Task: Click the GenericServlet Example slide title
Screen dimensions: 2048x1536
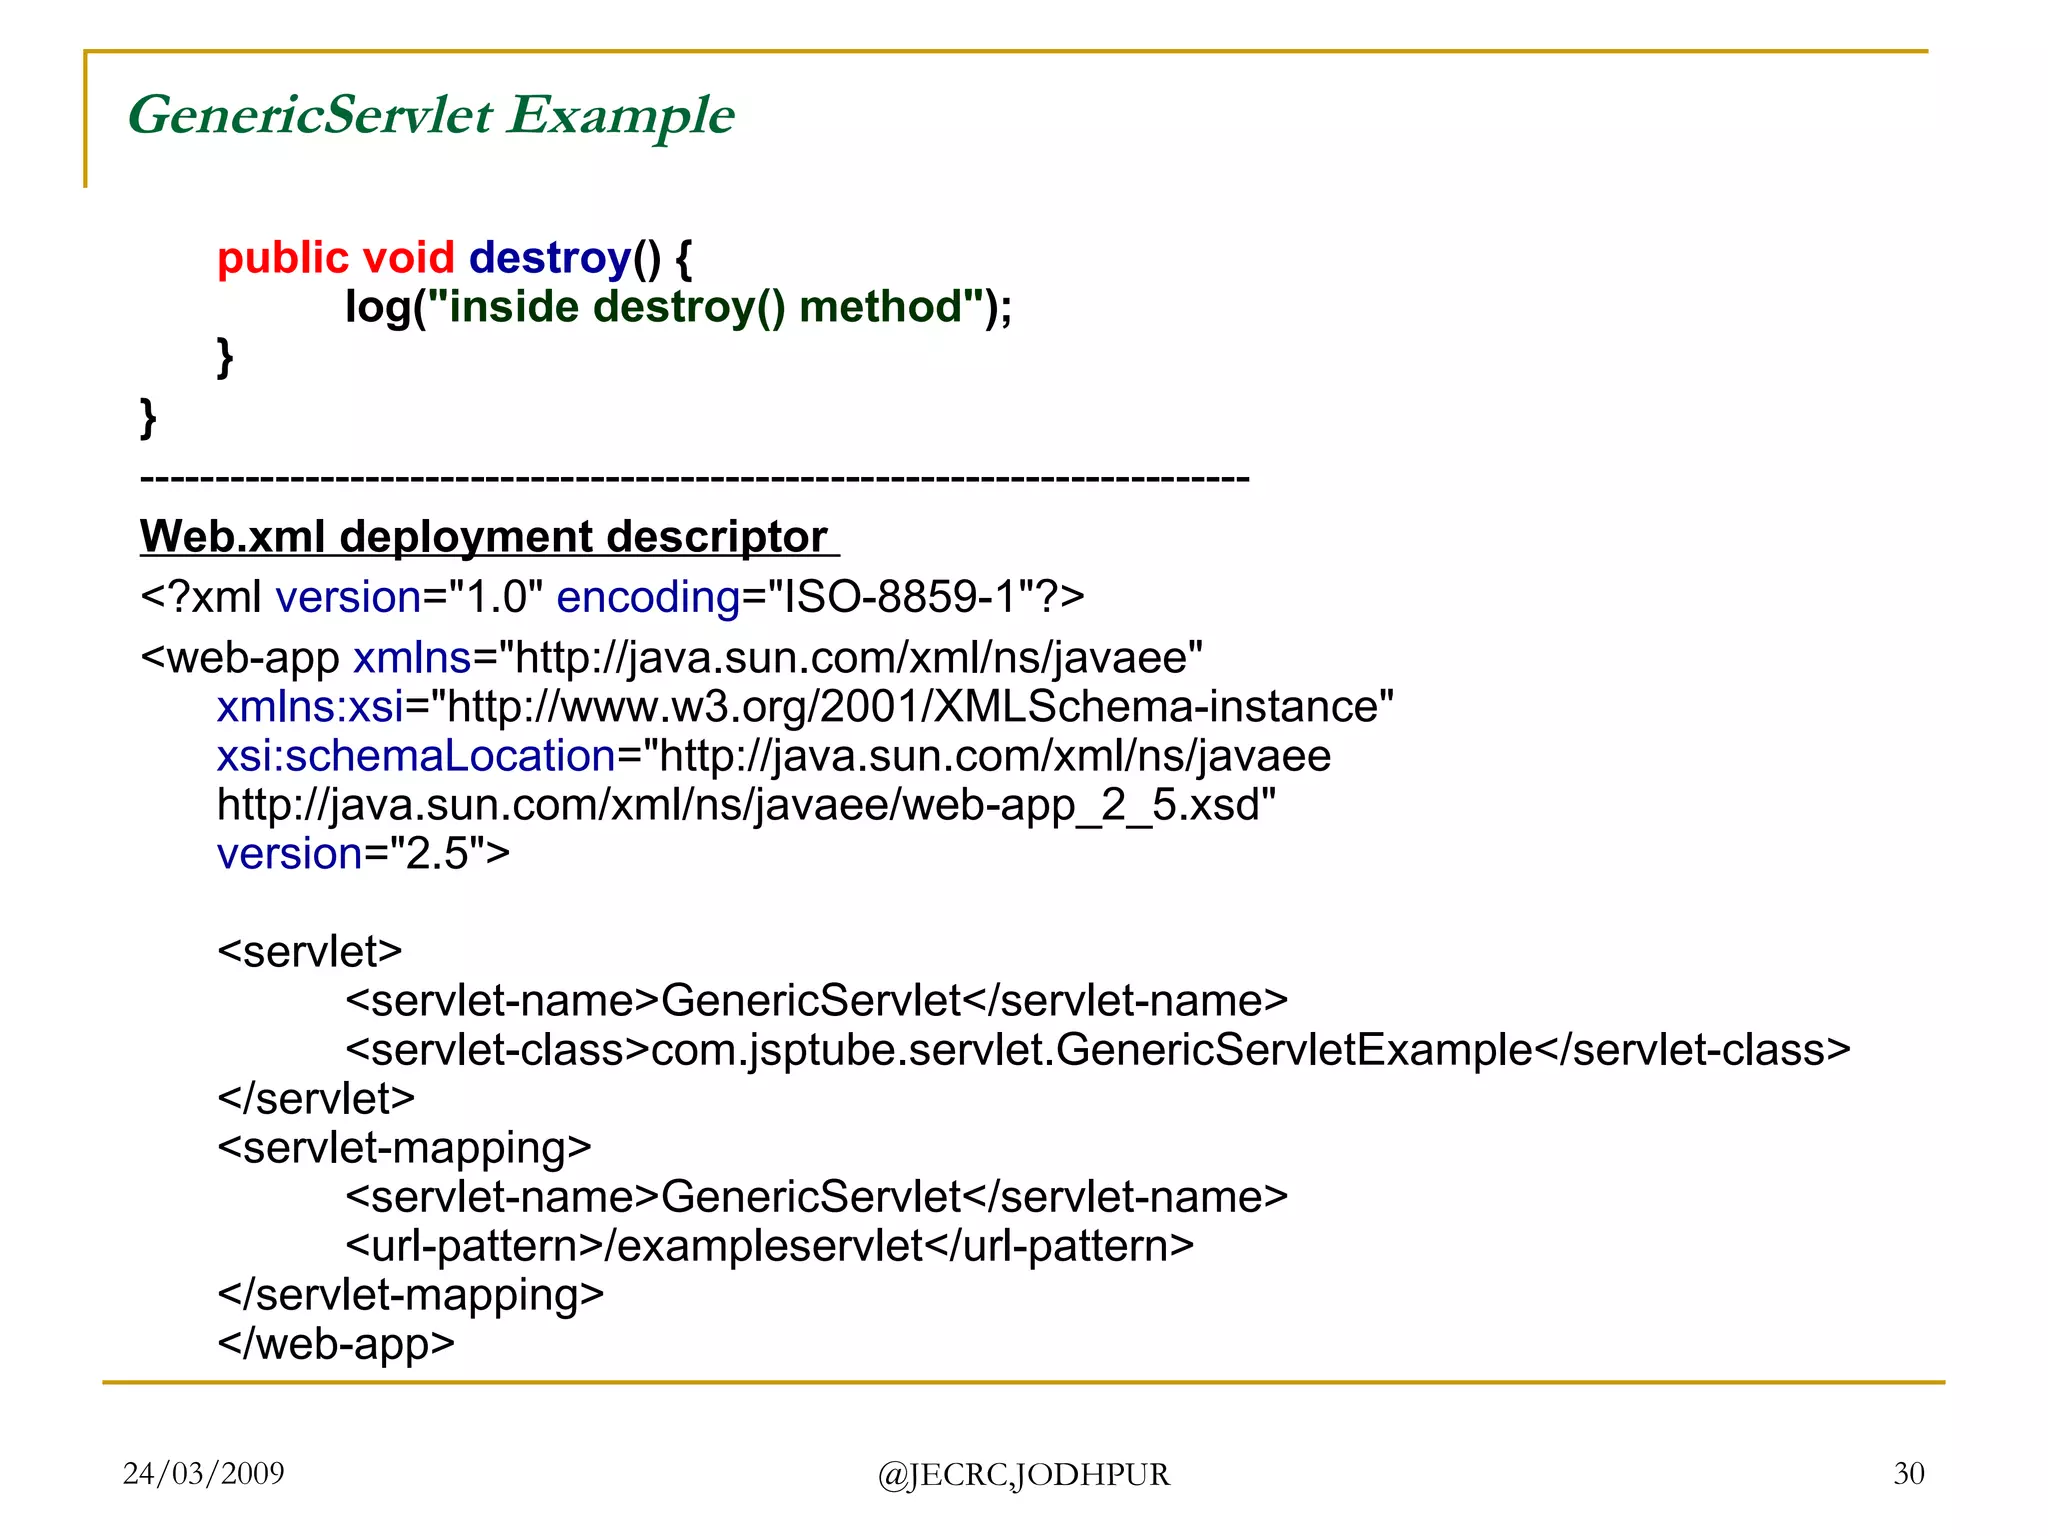Action: (x=431, y=115)
